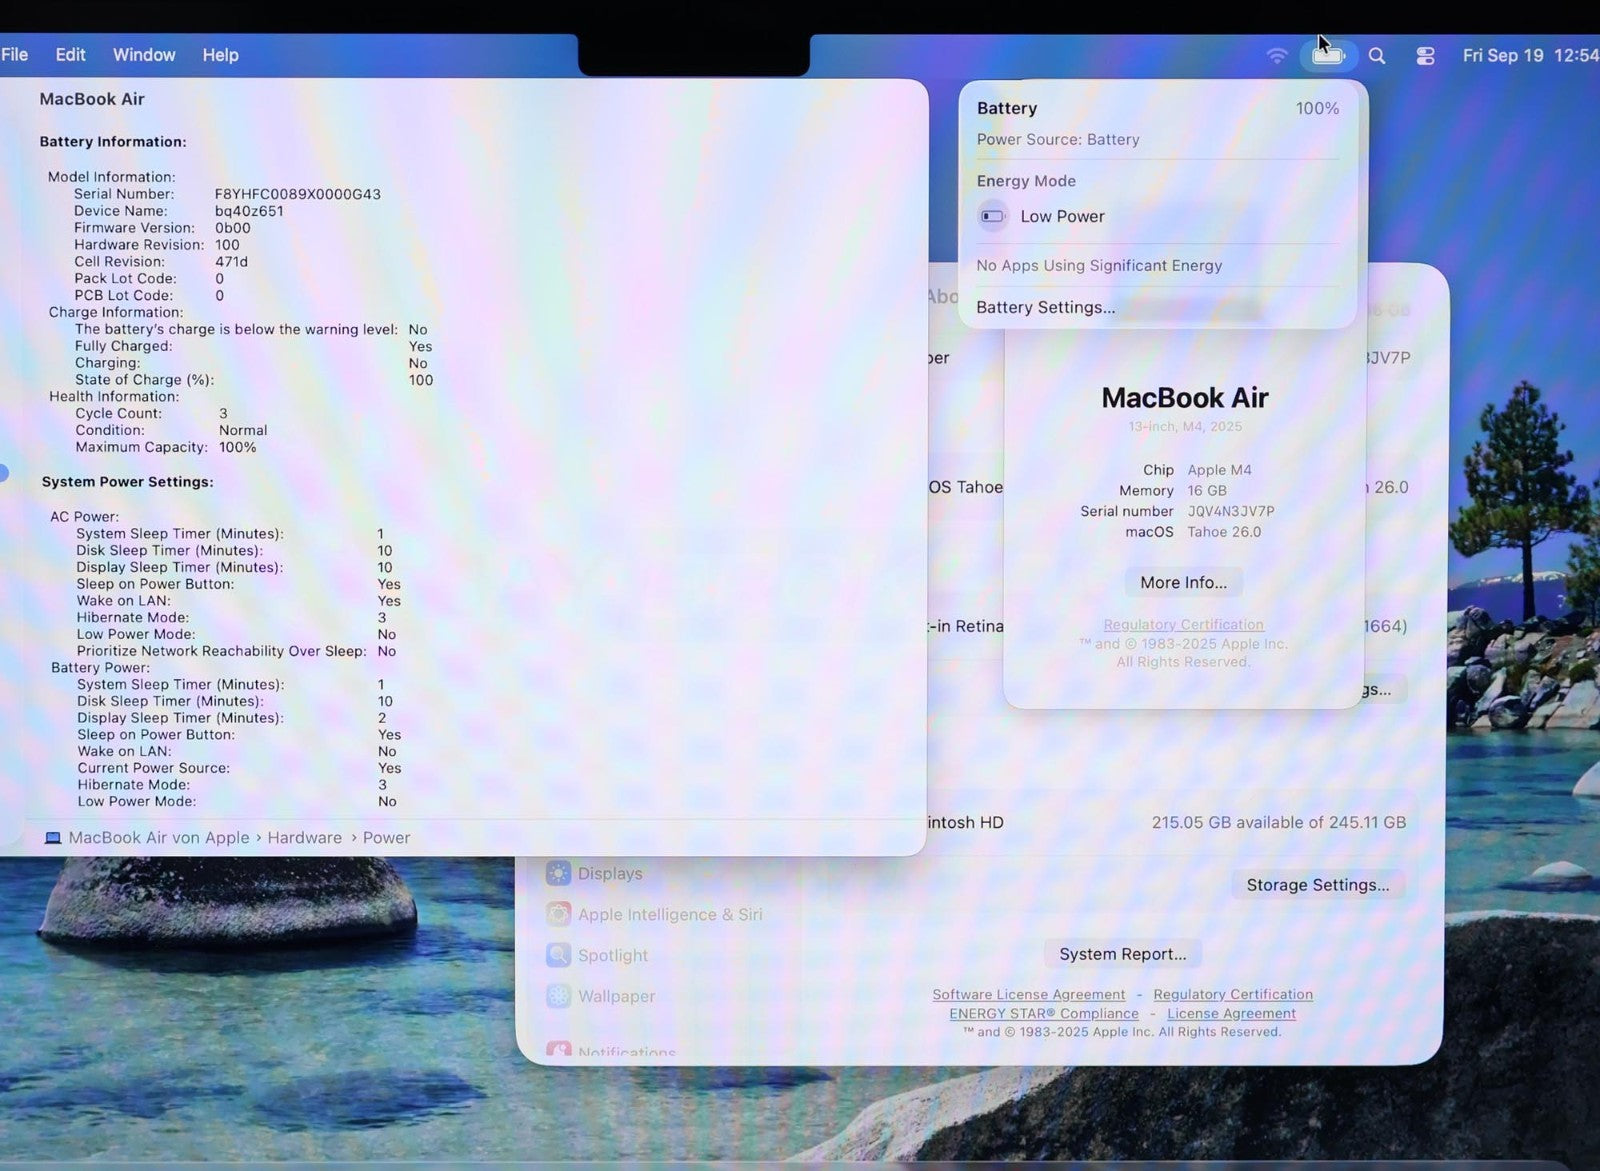This screenshot has width=1600, height=1171.
Task: Click the System Report… button
Action: pos(1122,954)
